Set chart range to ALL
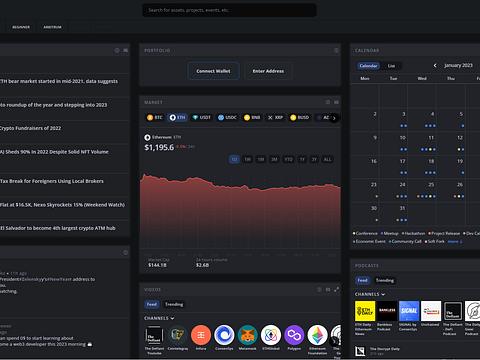 [x=327, y=159]
